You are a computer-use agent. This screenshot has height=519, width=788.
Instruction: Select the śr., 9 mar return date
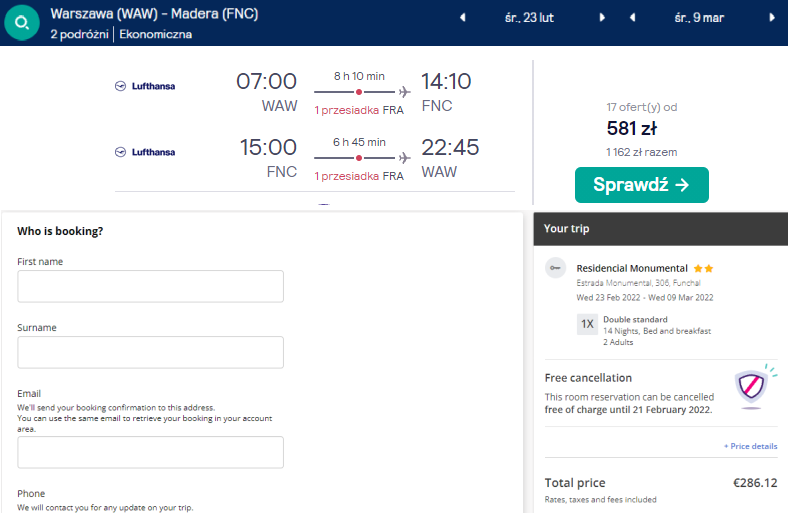coord(699,17)
